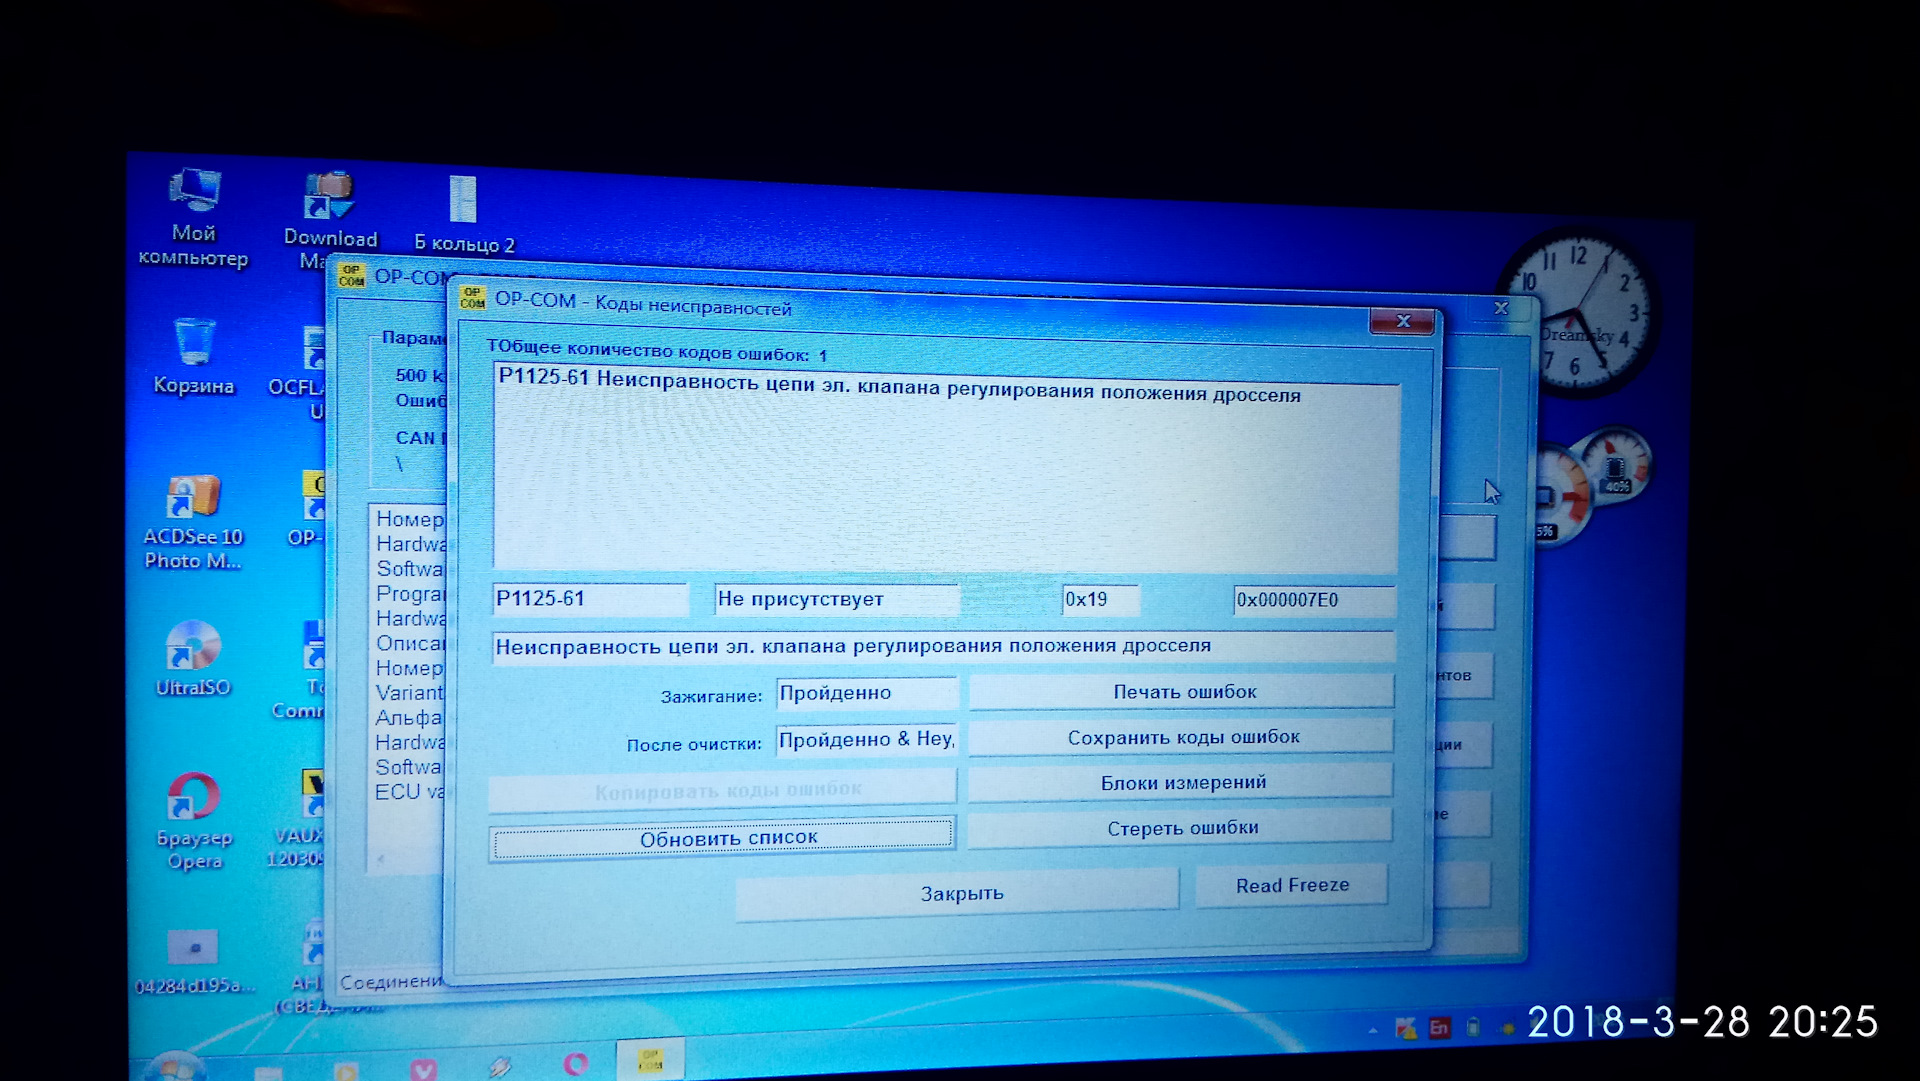Viewport: 1920px width, 1081px height.
Task: Click the Зажигание: label
Action: tap(711, 696)
